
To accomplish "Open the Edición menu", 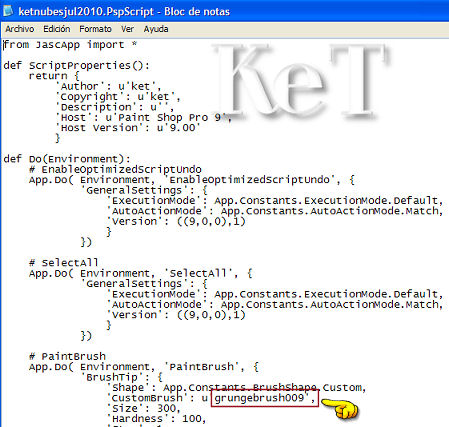I will [x=57, y=29].
